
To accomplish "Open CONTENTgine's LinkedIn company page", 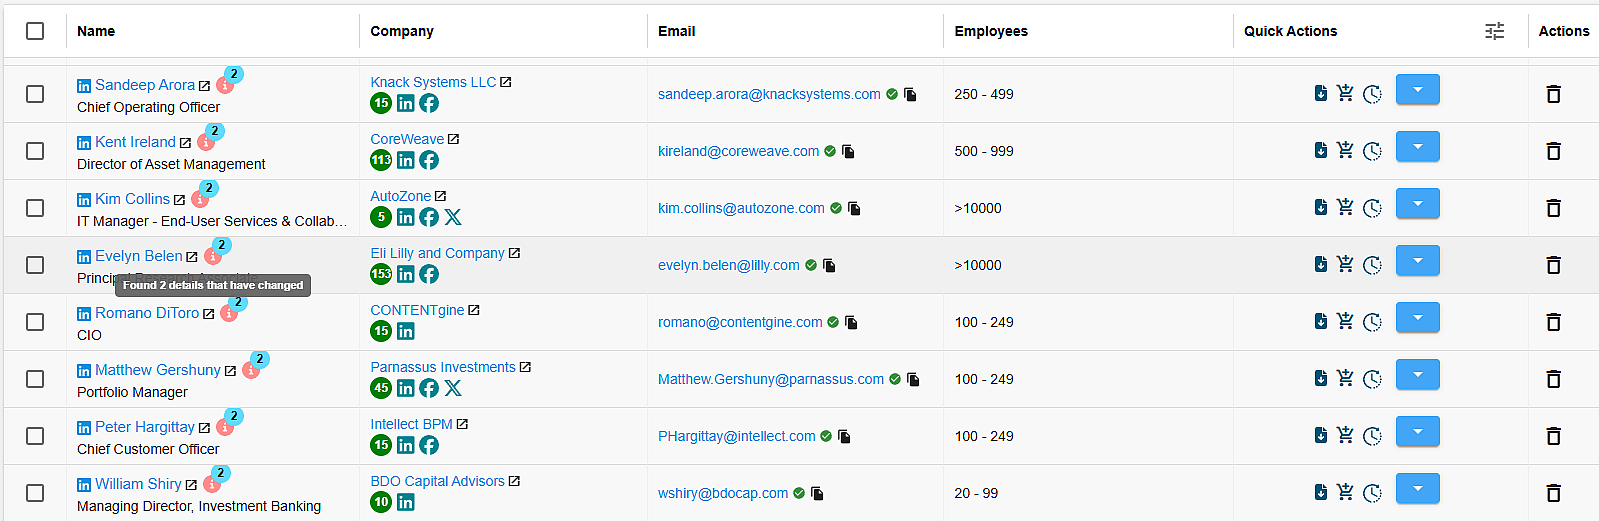I will pyautogui.click(x=405, y=331).
